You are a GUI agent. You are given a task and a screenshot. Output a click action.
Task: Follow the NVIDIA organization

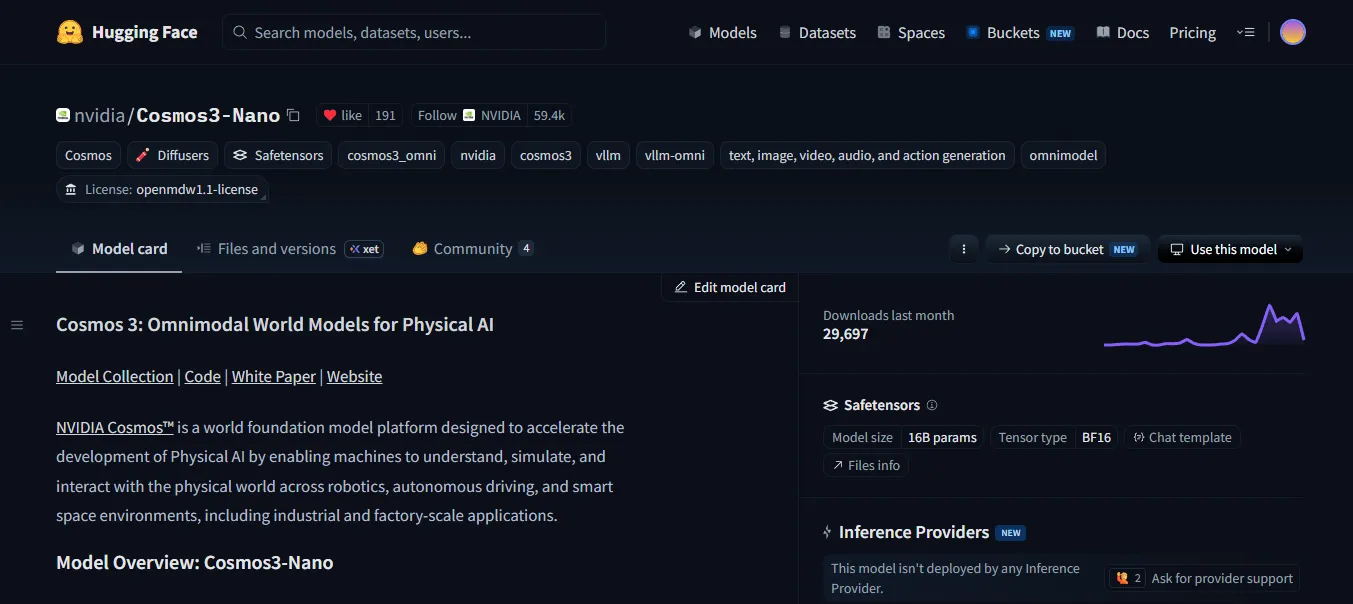[468, 115]
